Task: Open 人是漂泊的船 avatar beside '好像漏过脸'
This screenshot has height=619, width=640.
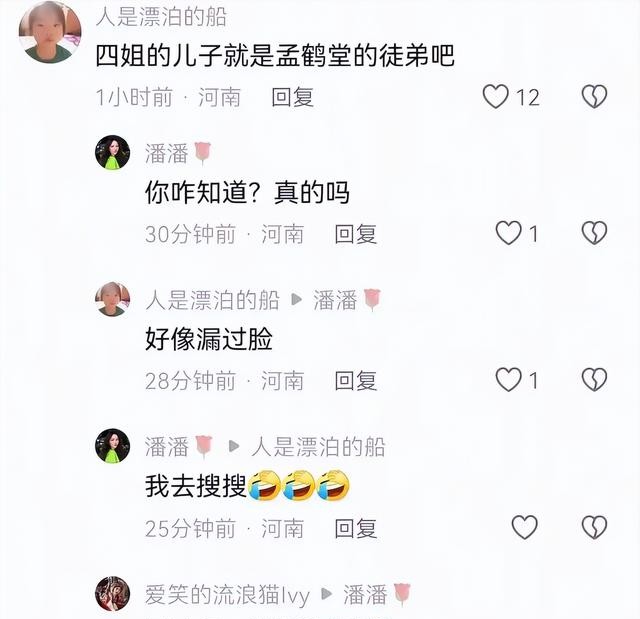Action: (113, 299)
